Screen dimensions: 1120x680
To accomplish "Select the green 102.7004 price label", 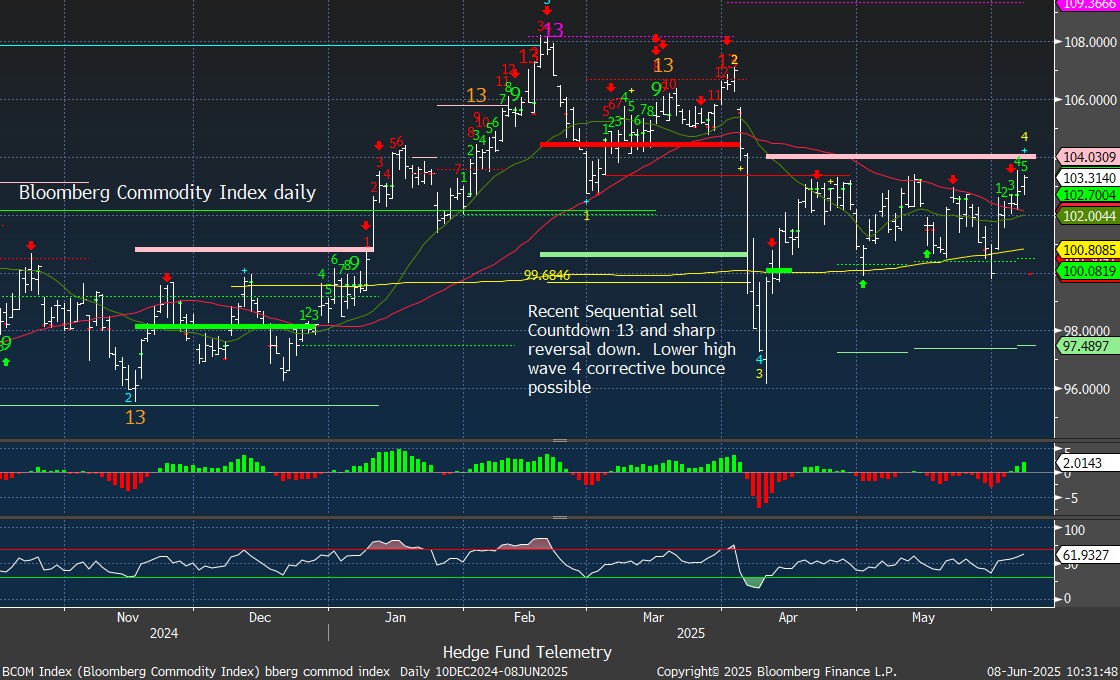I will pyautogui.click(x=1091, y=194).
